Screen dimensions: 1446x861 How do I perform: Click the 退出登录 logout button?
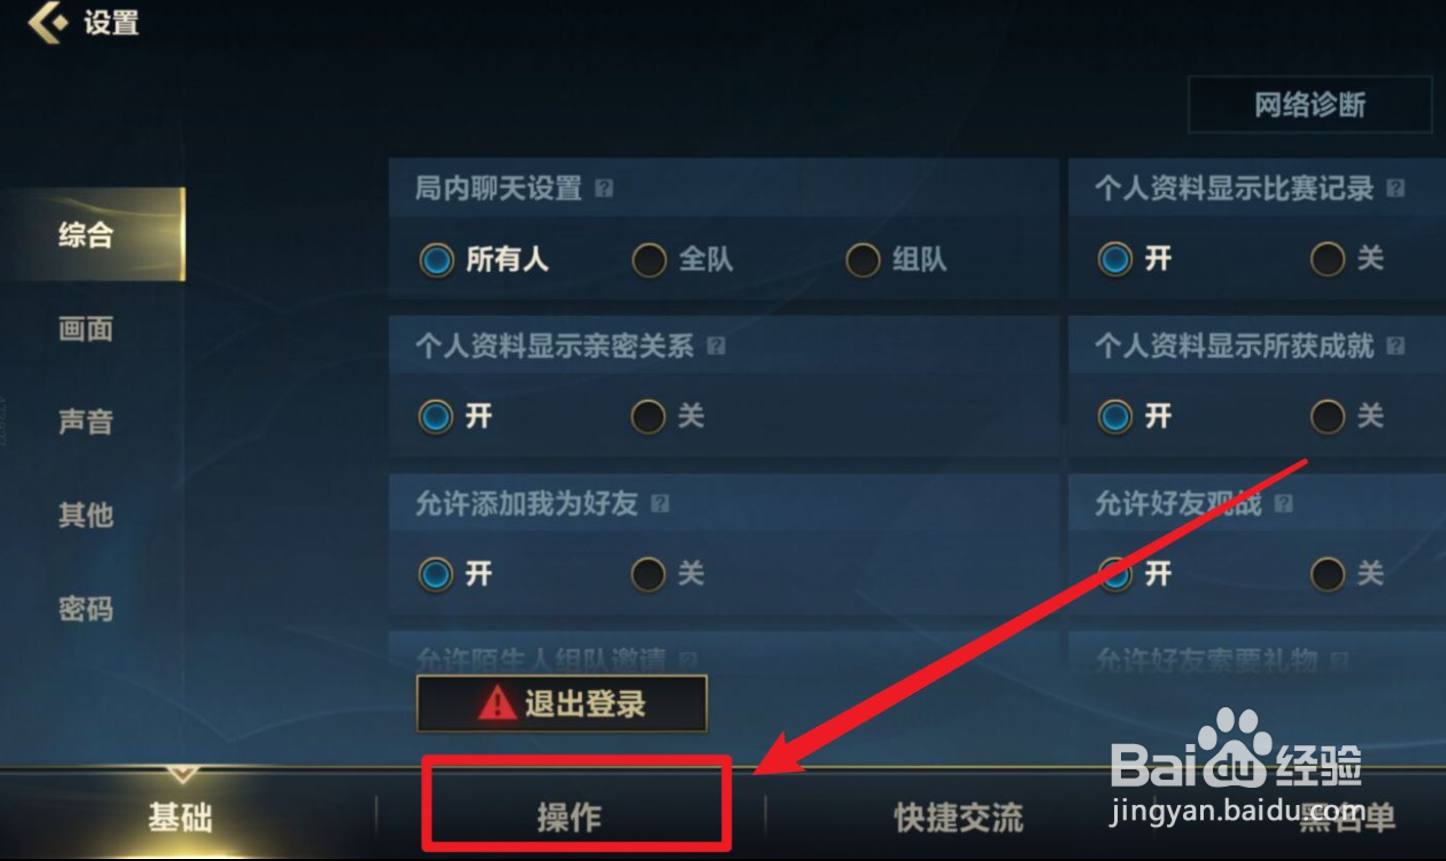pyautogui.click(x=562, y=704)
